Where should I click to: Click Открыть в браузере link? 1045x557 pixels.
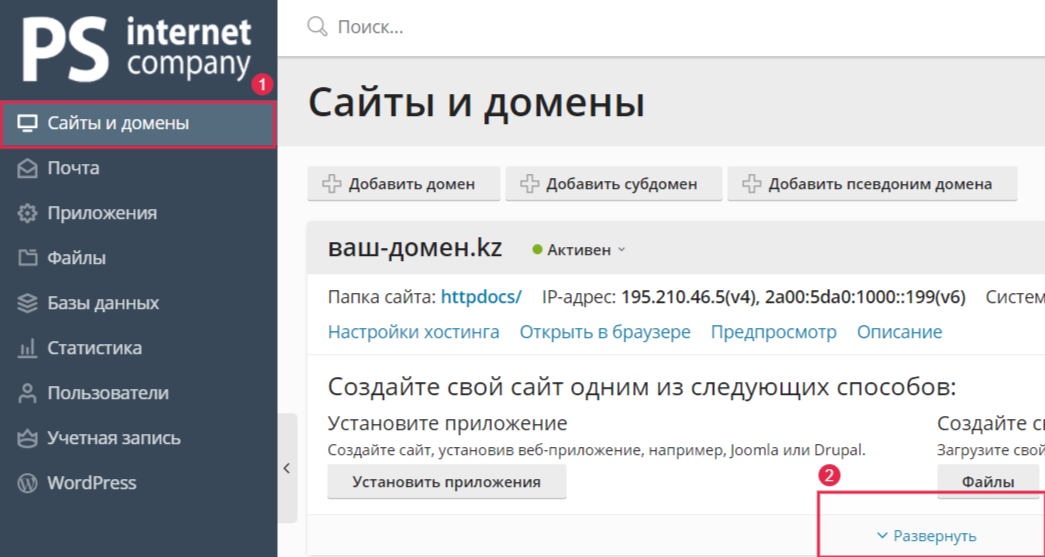point(605,332)
